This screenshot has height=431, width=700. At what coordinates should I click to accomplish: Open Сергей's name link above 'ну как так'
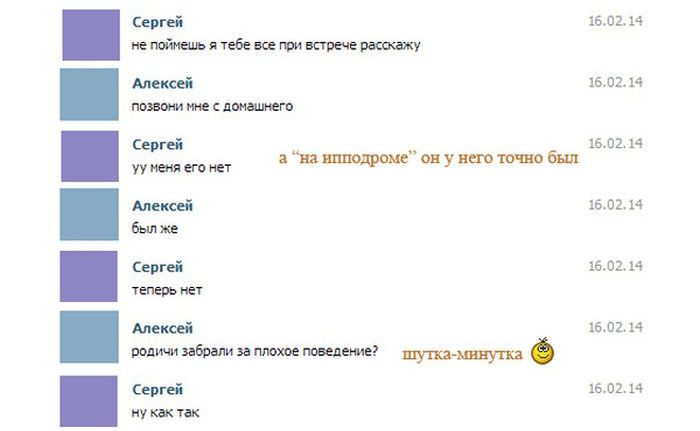point(158,389)
